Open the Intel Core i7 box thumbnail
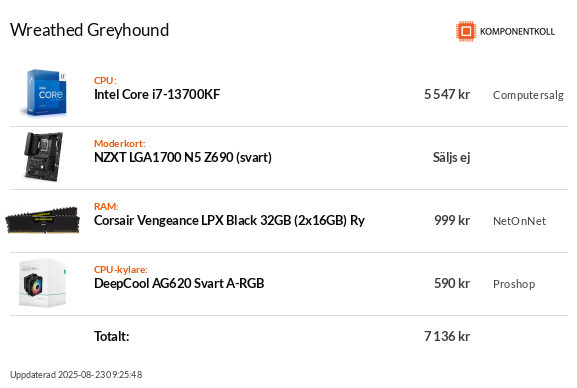Viewport: 577px width, 388px height. (x=43, y=93)
